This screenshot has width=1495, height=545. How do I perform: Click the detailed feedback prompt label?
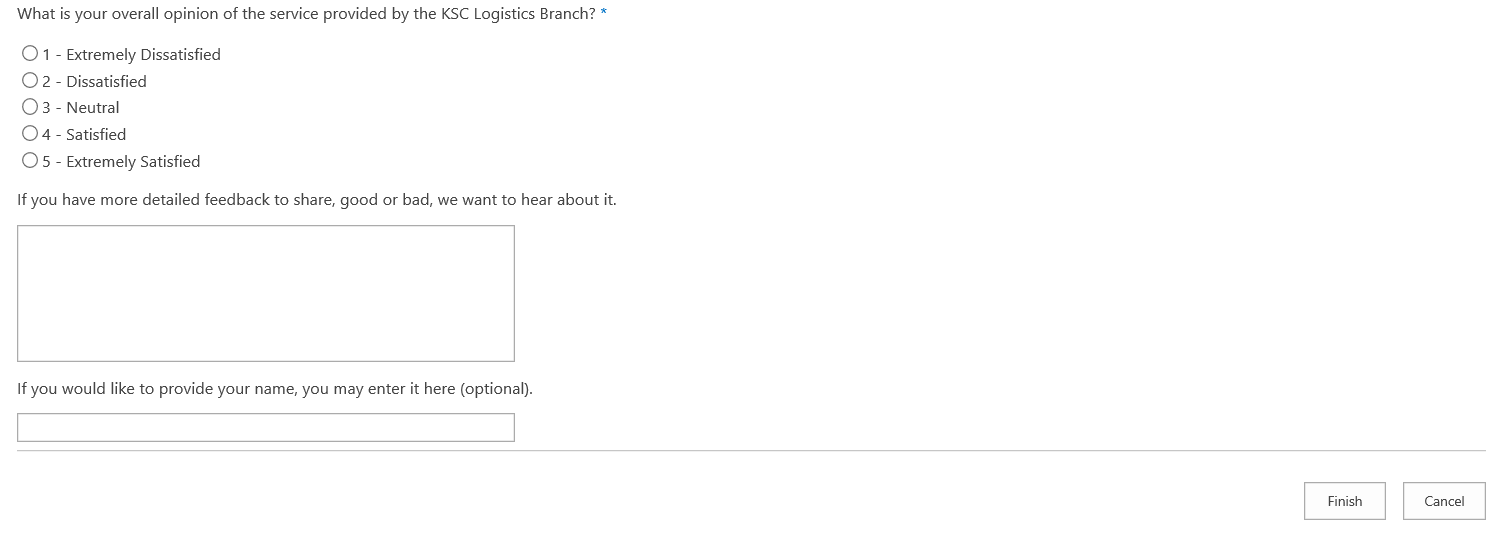click(317, 200)
